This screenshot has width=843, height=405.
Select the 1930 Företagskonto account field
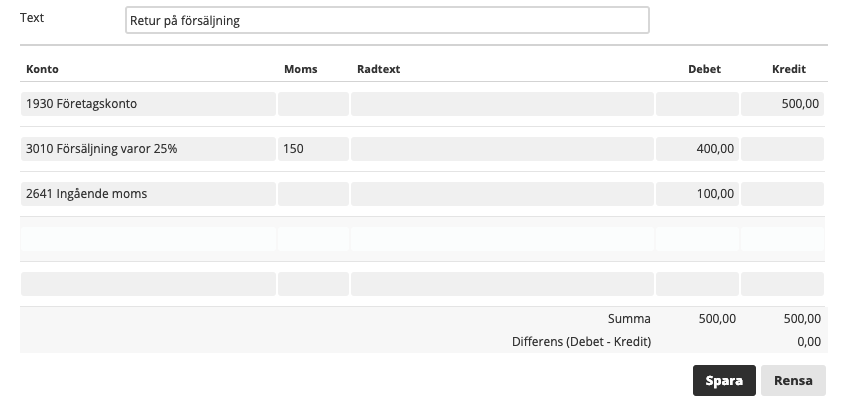point(148,104)
